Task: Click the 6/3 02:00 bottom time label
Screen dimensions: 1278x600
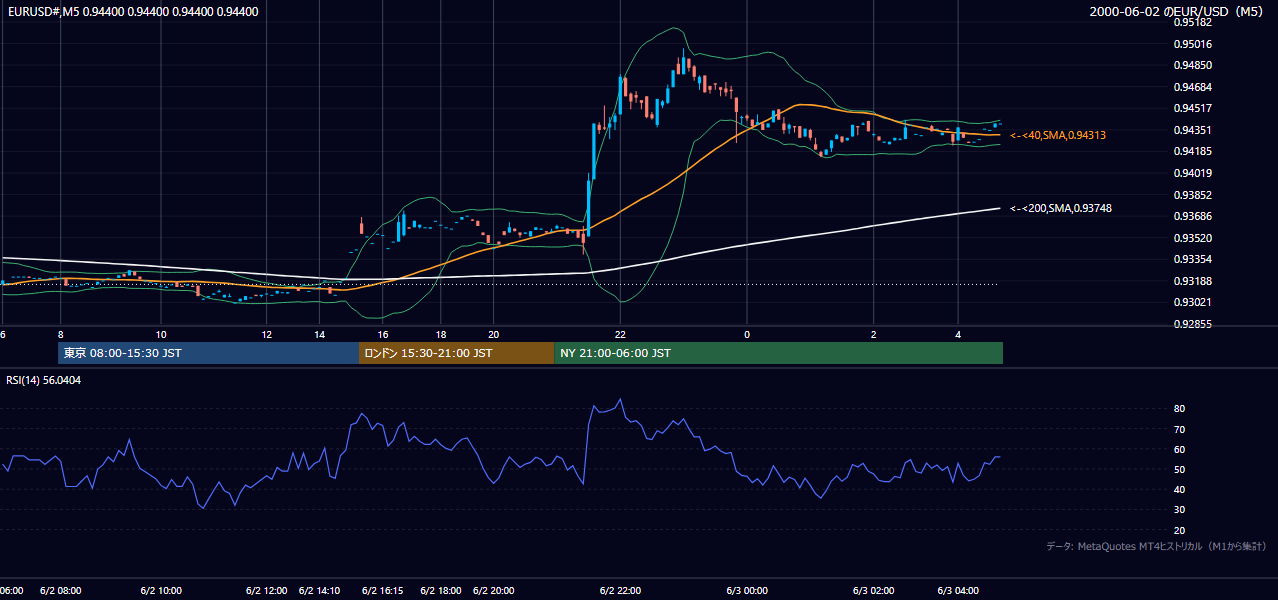Action: coord(873,591)
